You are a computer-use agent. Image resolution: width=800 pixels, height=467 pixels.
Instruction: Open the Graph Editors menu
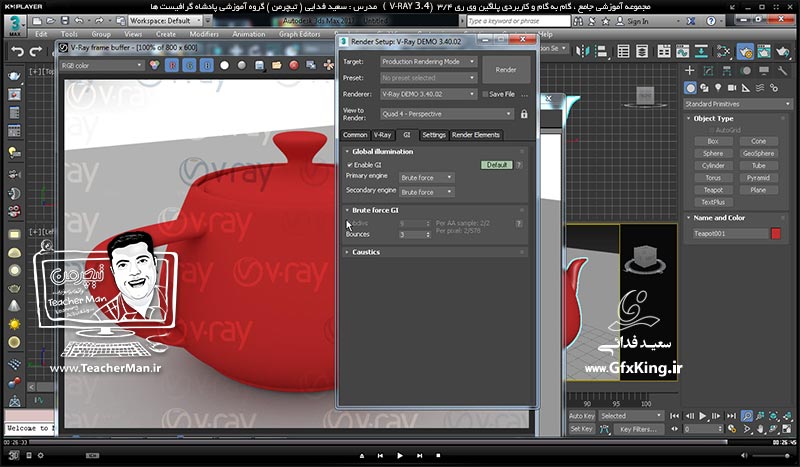(x=299, y=34)
